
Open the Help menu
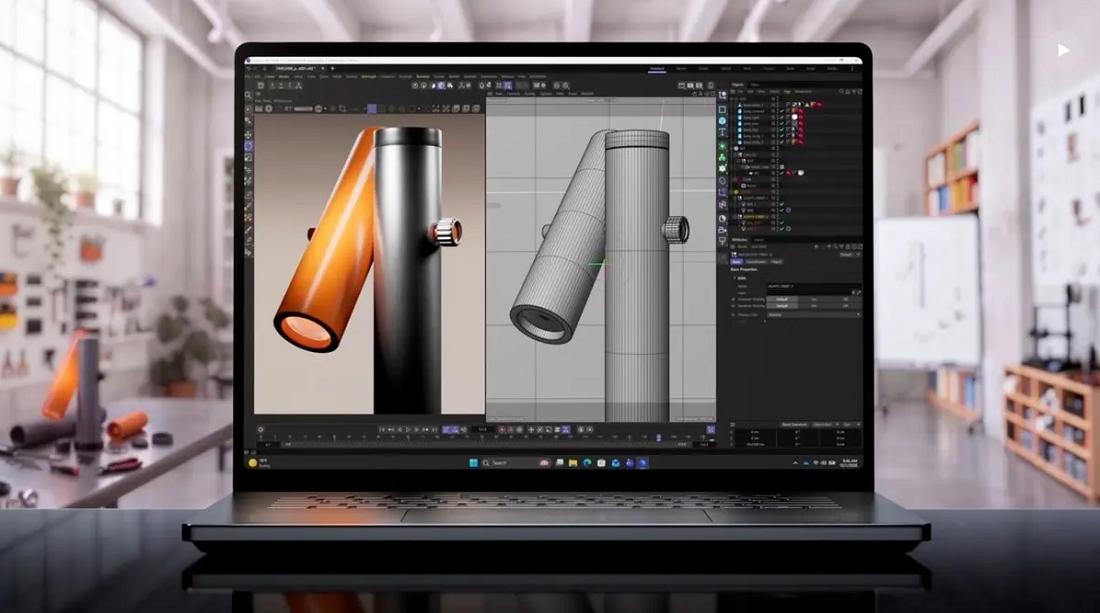tap(521, 76)
